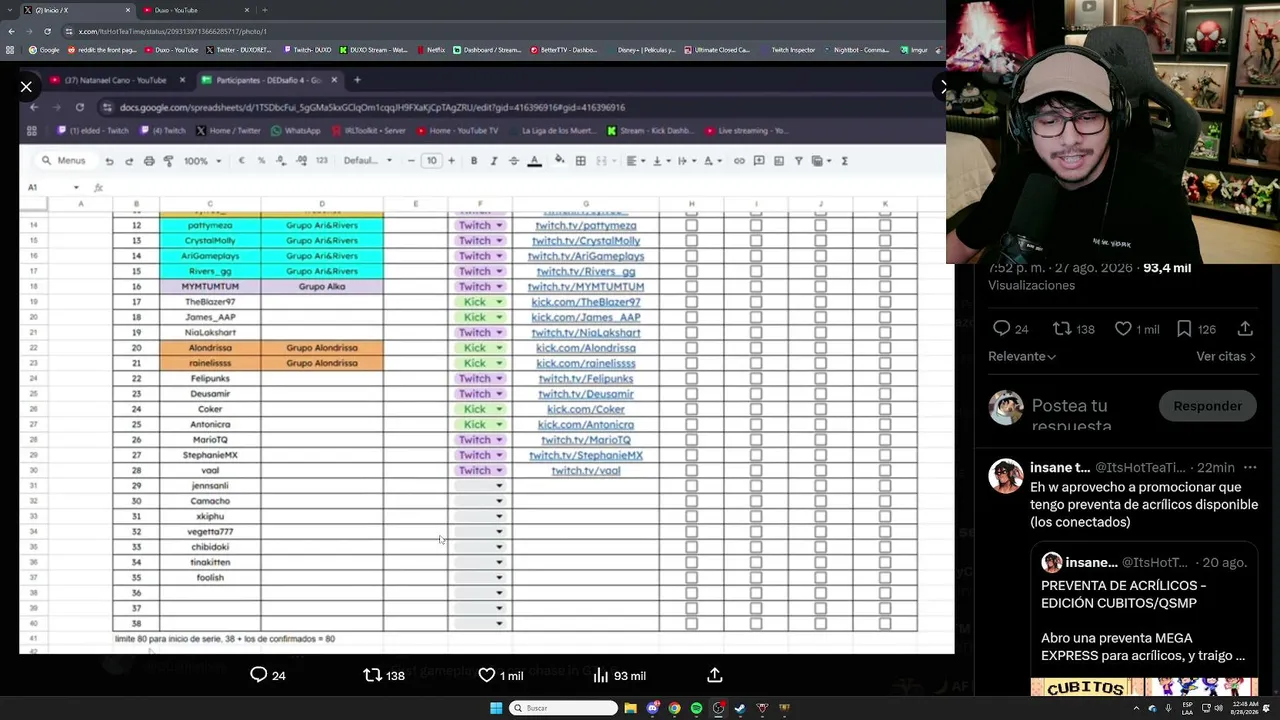Tick column J checkbox in foolish row
Viewport: 1280px width, 720px height.
(821, 578)
